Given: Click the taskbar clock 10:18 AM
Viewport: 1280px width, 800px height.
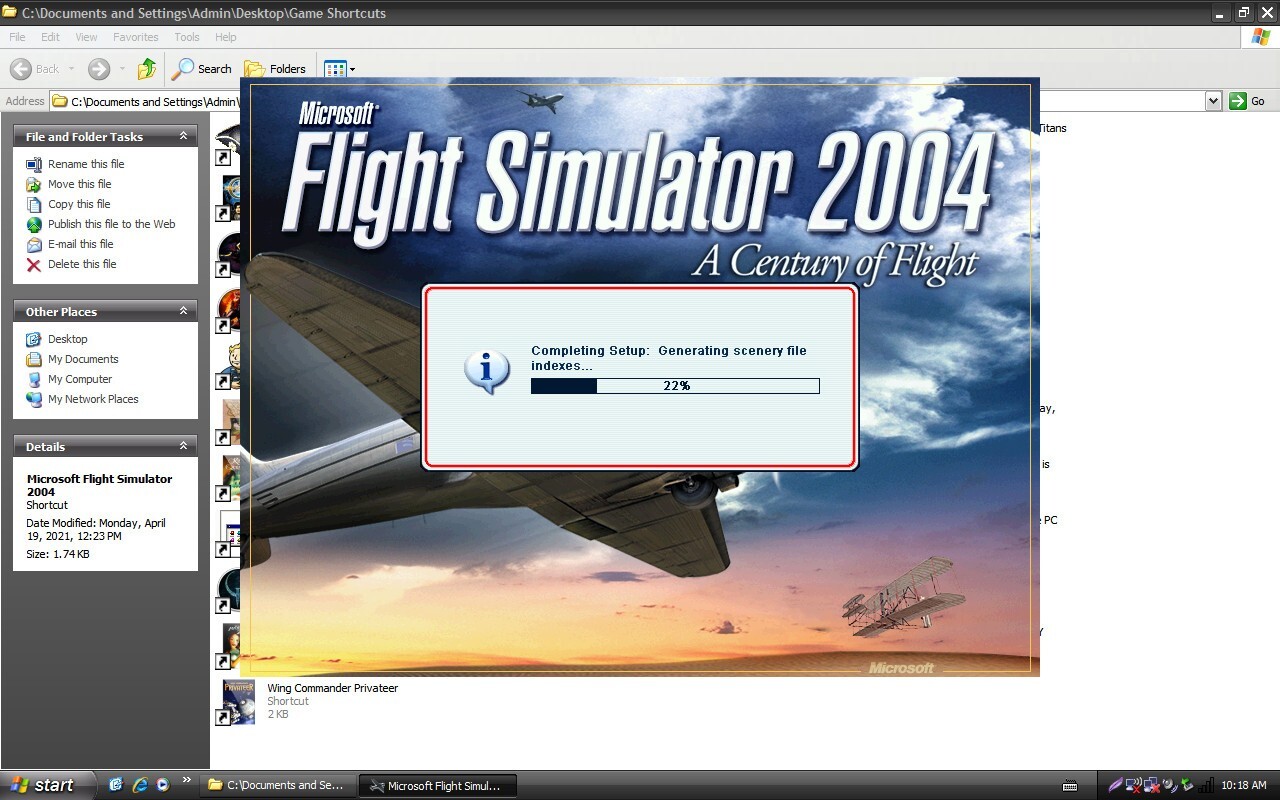Looking at the screenshot, I should [1244, 786].
